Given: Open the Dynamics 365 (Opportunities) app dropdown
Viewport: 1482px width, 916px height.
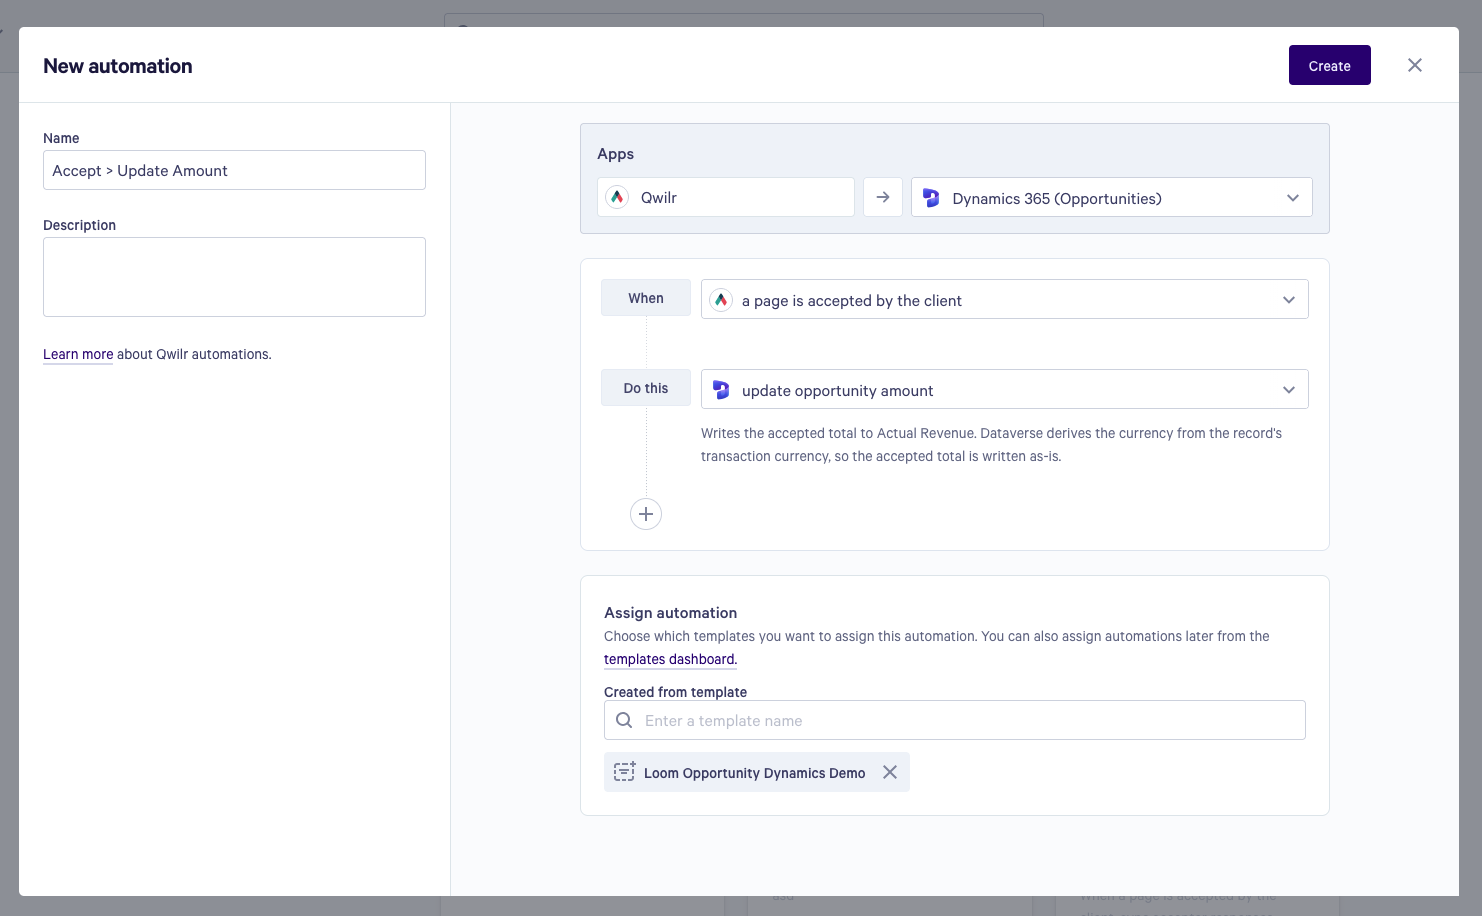Looking at the screenshot, I should (x=1111, y=197).
